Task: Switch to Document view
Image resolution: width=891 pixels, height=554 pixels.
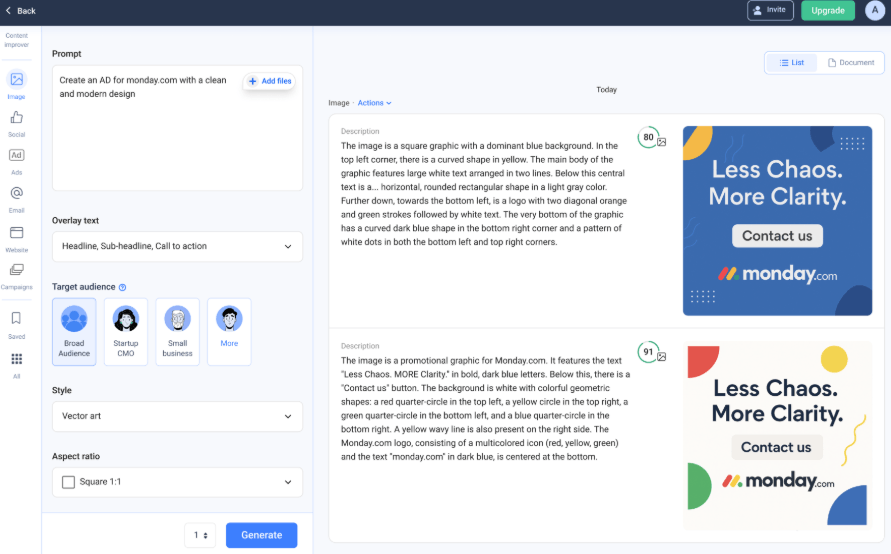Action: [x=851, y=63]
